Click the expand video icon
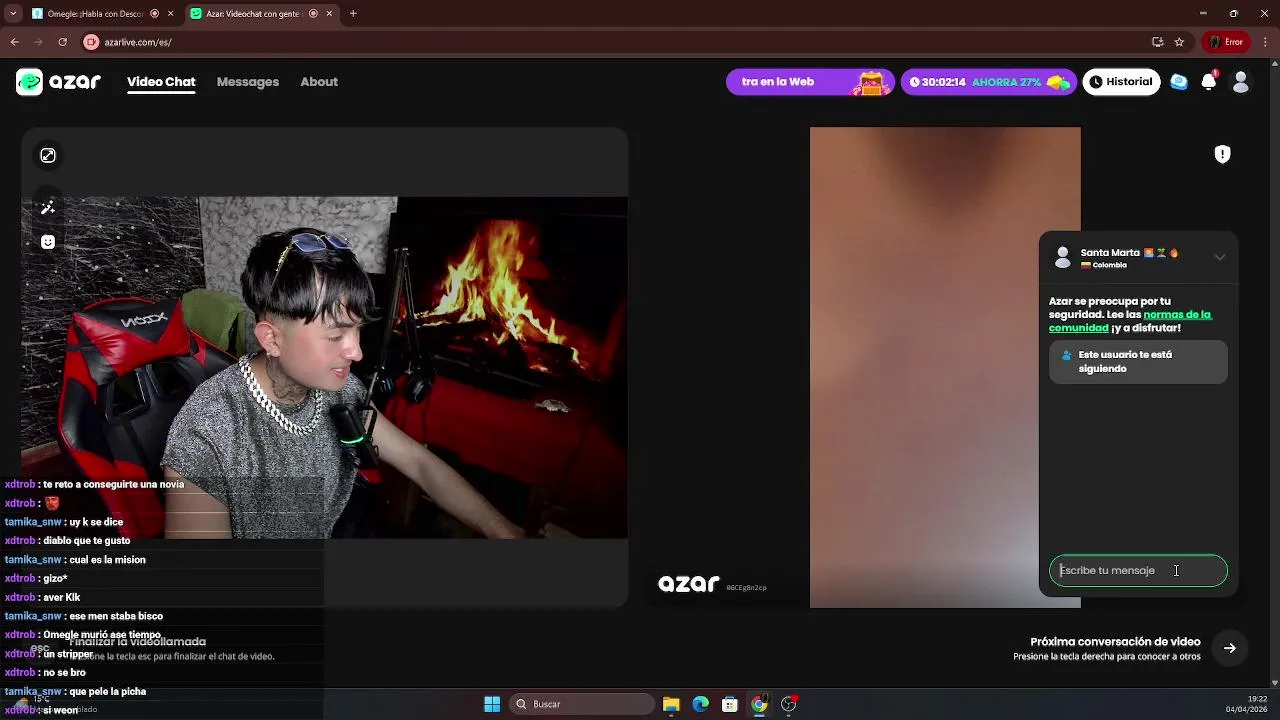 [48, 155]
